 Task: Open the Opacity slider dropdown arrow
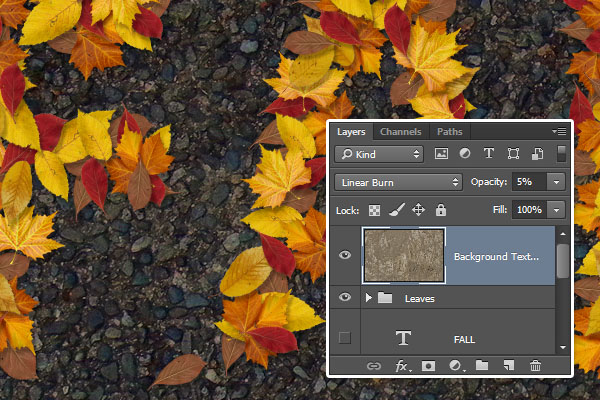555,182
